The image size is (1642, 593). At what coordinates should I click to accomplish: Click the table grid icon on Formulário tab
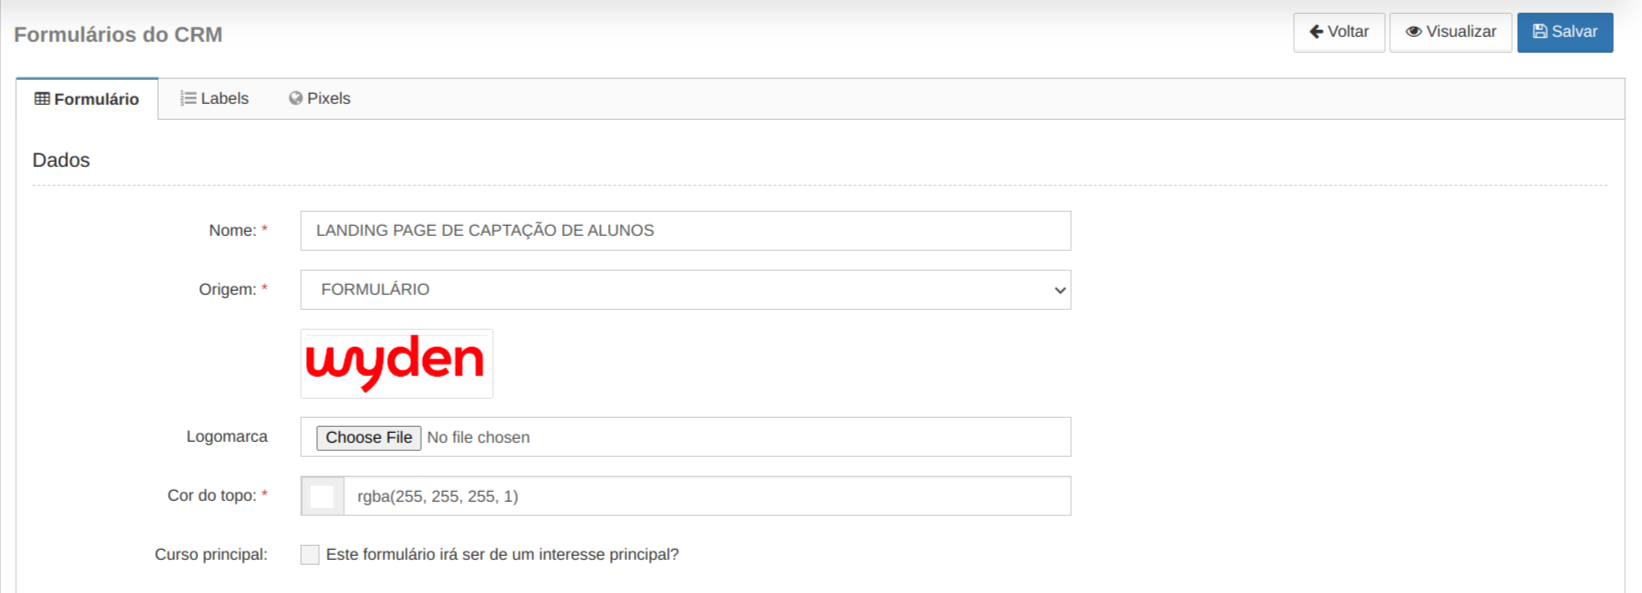point(42,99)
